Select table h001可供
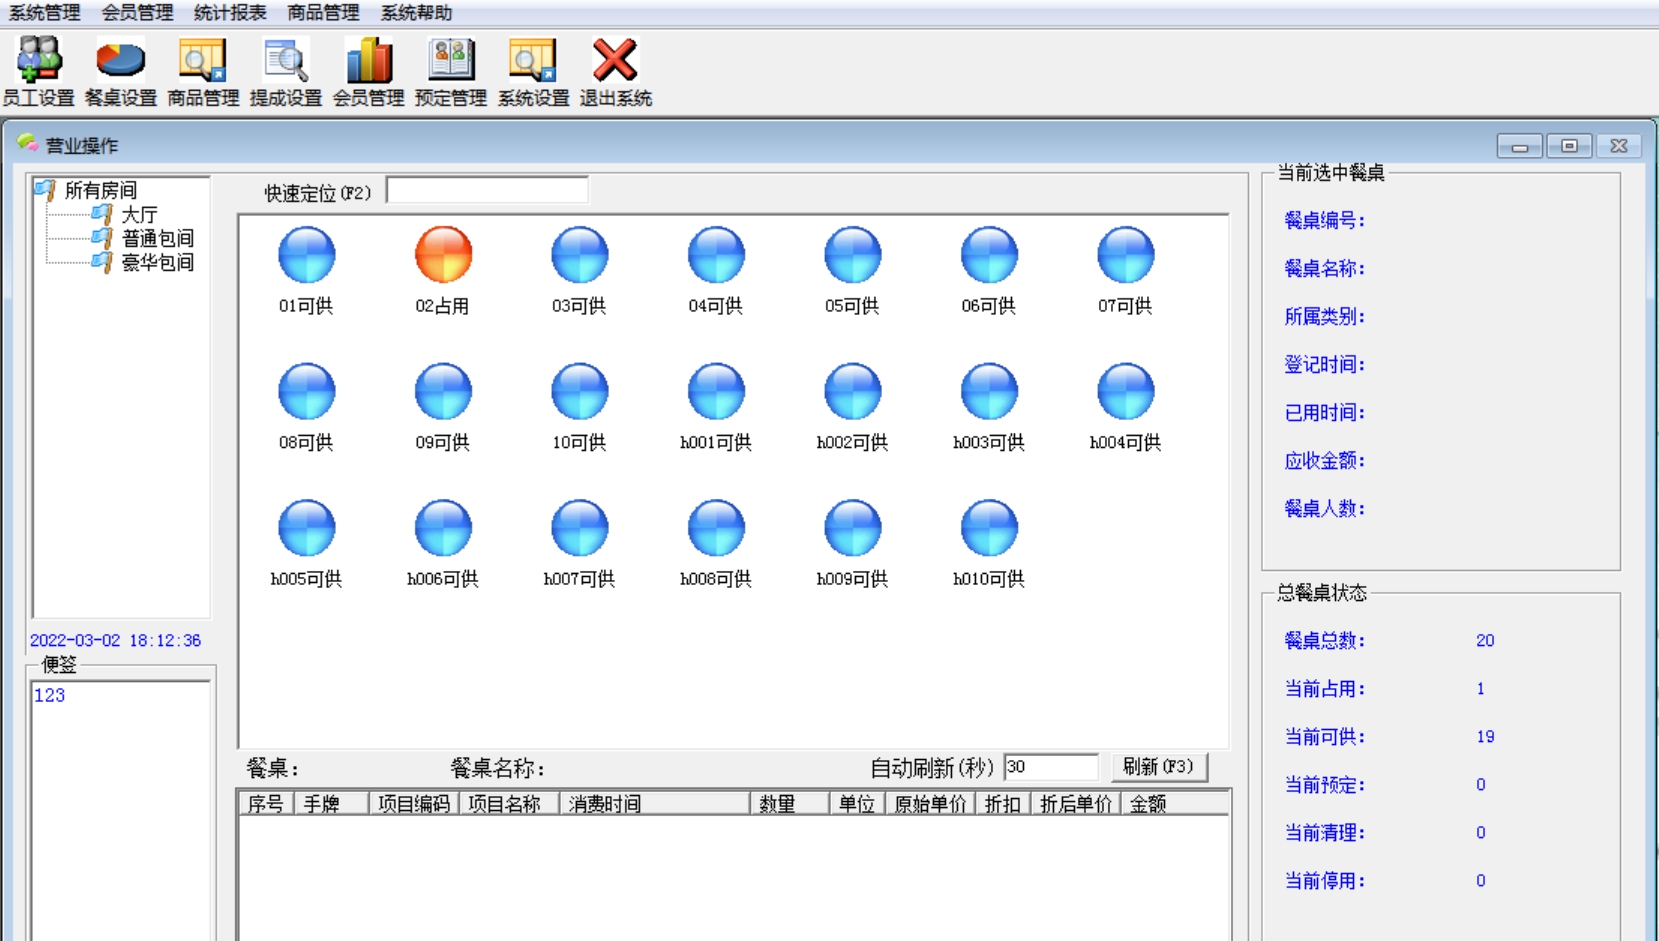 click(715, 390)
